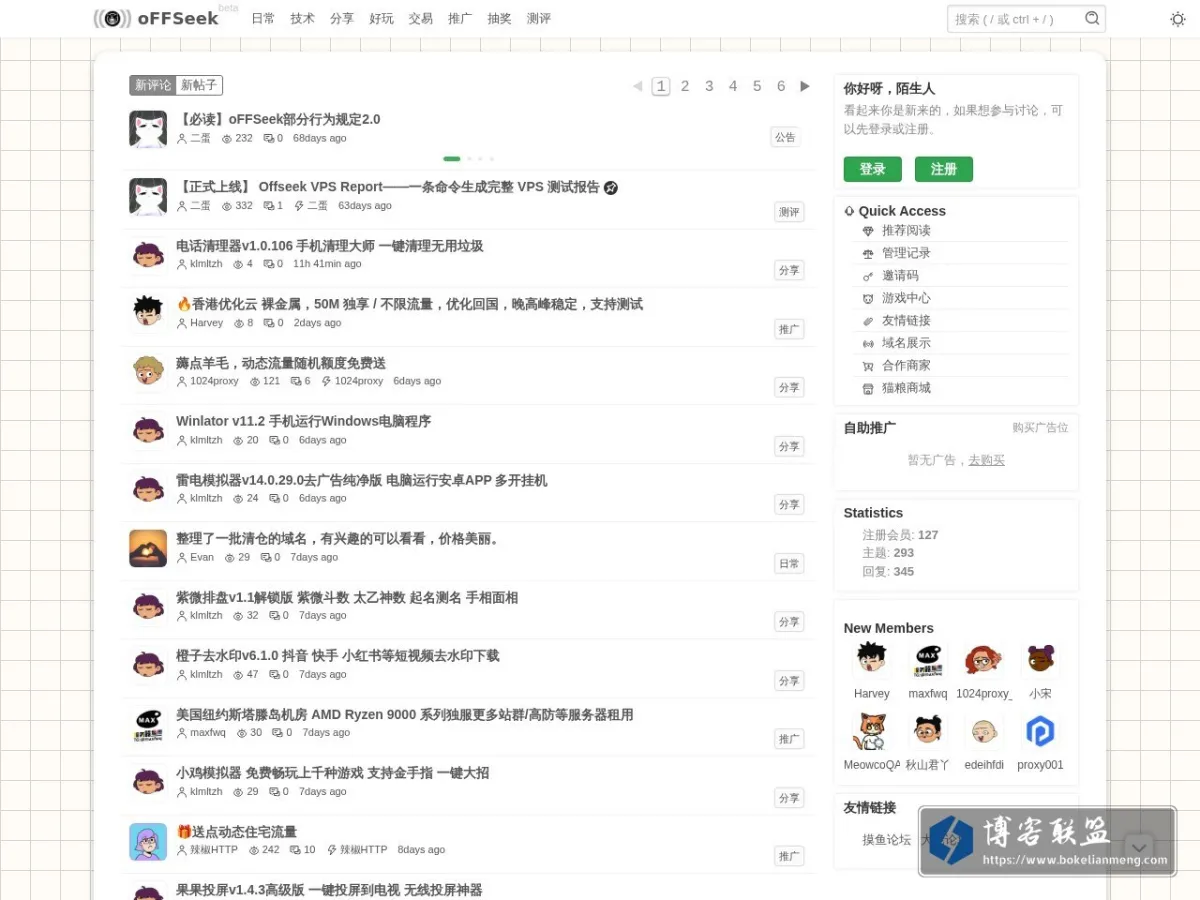Select the second carousel dot
1200x900 pixels.
(468, 158)
